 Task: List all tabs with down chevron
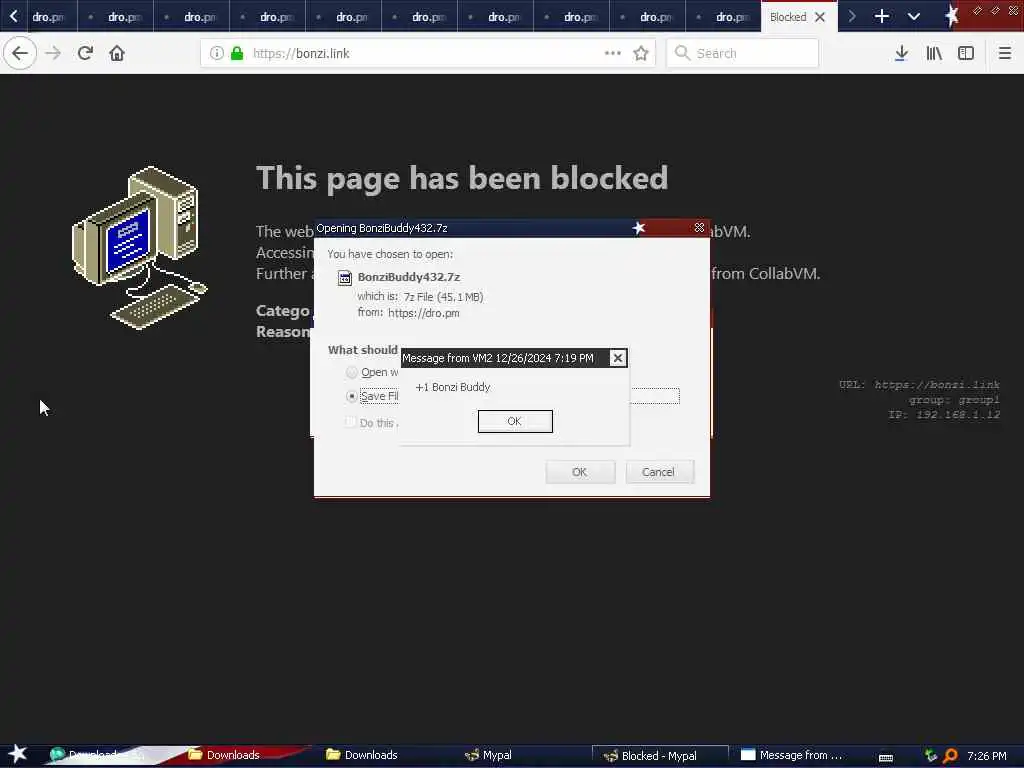(914, 16)
